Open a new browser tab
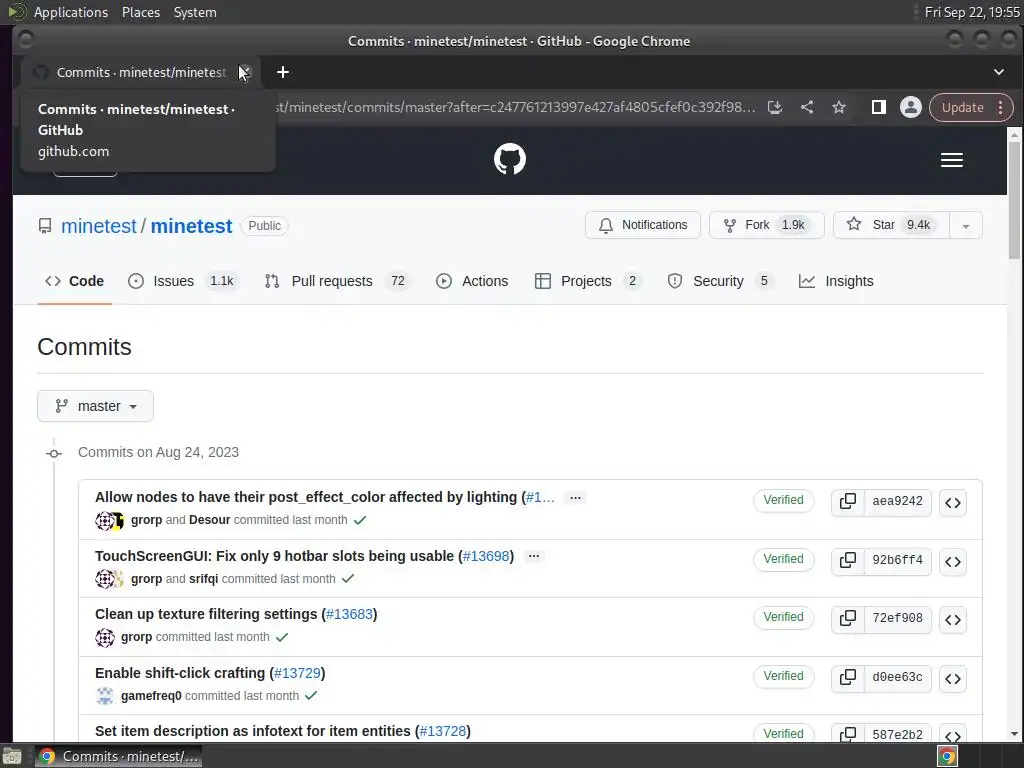 [283, 72]
